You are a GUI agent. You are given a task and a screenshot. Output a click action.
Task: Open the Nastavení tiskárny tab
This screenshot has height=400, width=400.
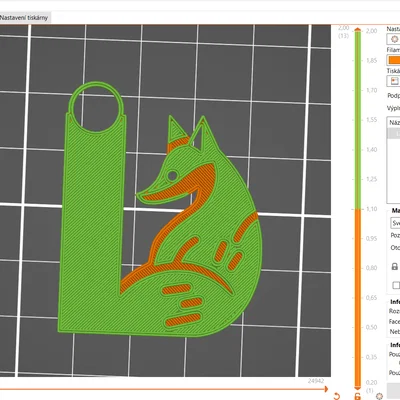coord(24,17)
